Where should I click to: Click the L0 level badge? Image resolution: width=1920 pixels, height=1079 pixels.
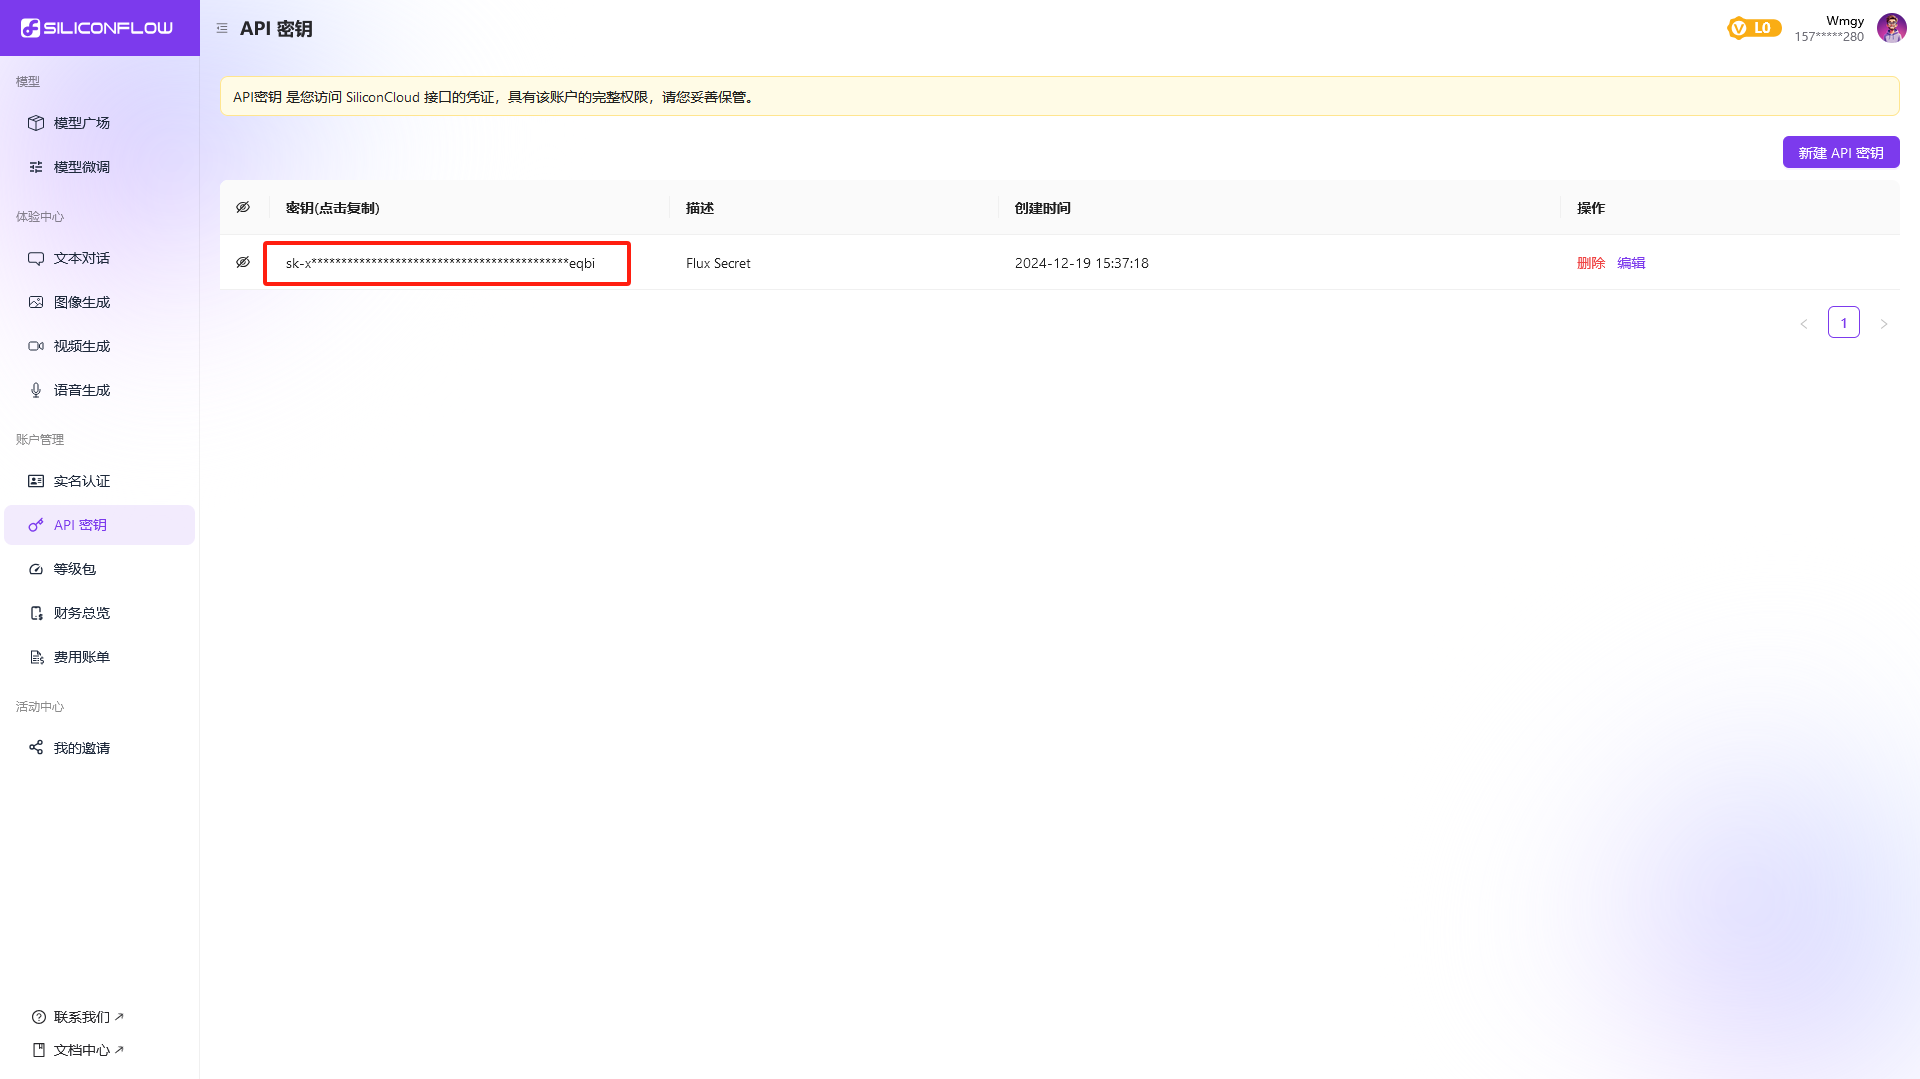point(1754,28)
